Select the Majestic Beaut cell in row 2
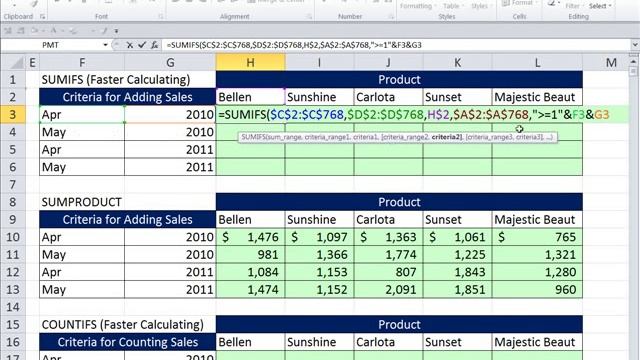The width and height of the screenshot is (640, 360). click(537, 97)
